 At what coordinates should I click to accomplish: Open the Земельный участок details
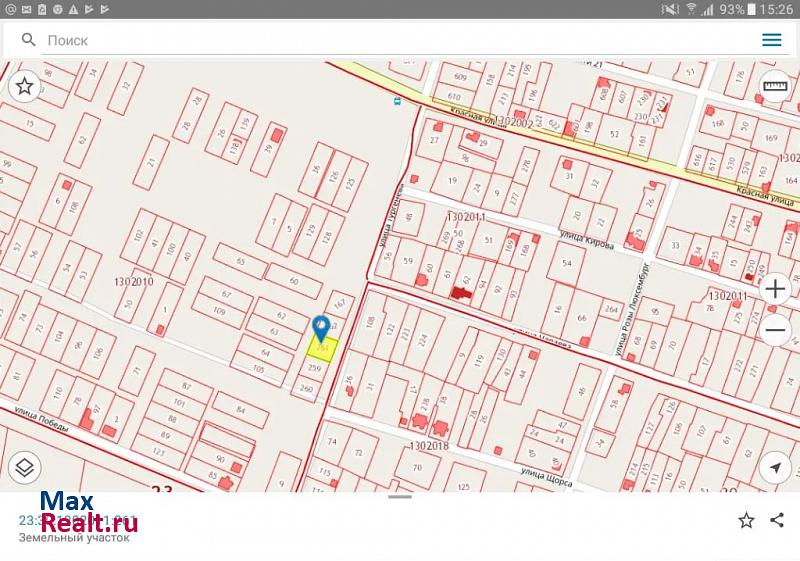coord(74,537)
